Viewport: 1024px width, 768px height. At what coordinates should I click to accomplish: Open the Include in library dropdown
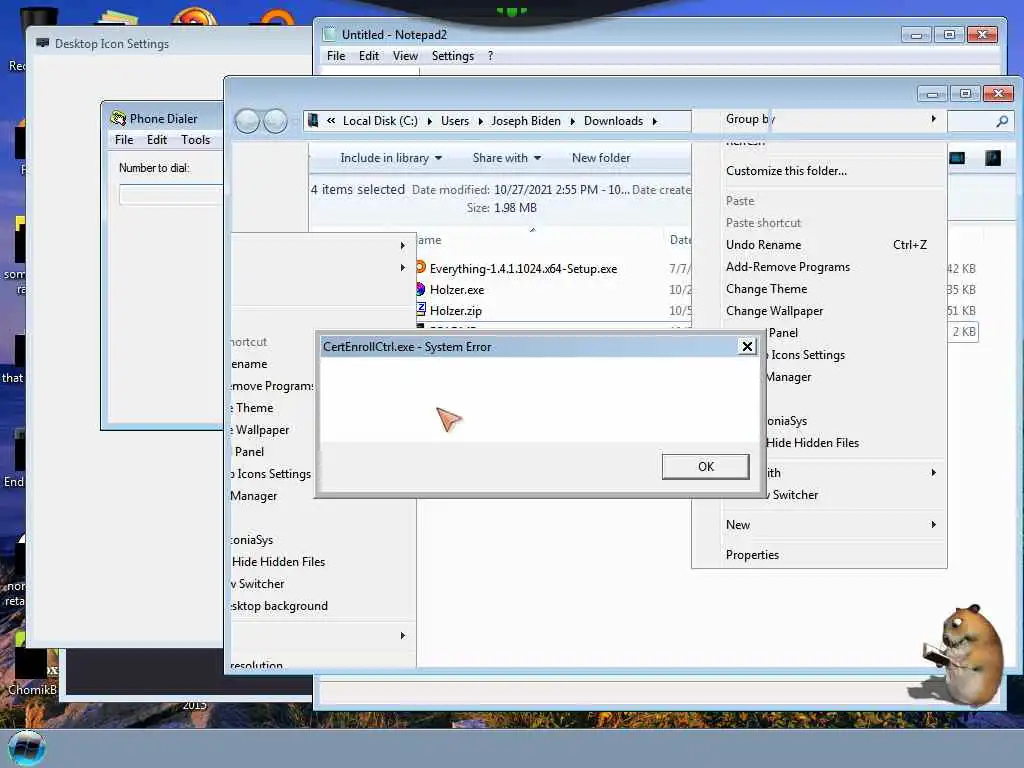pos(391,158)
